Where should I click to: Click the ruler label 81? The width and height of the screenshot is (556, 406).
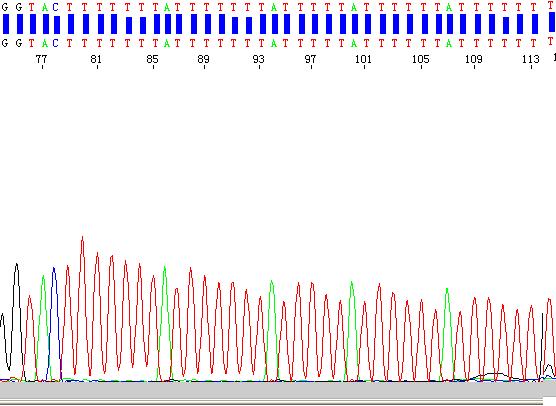(96, 59)
